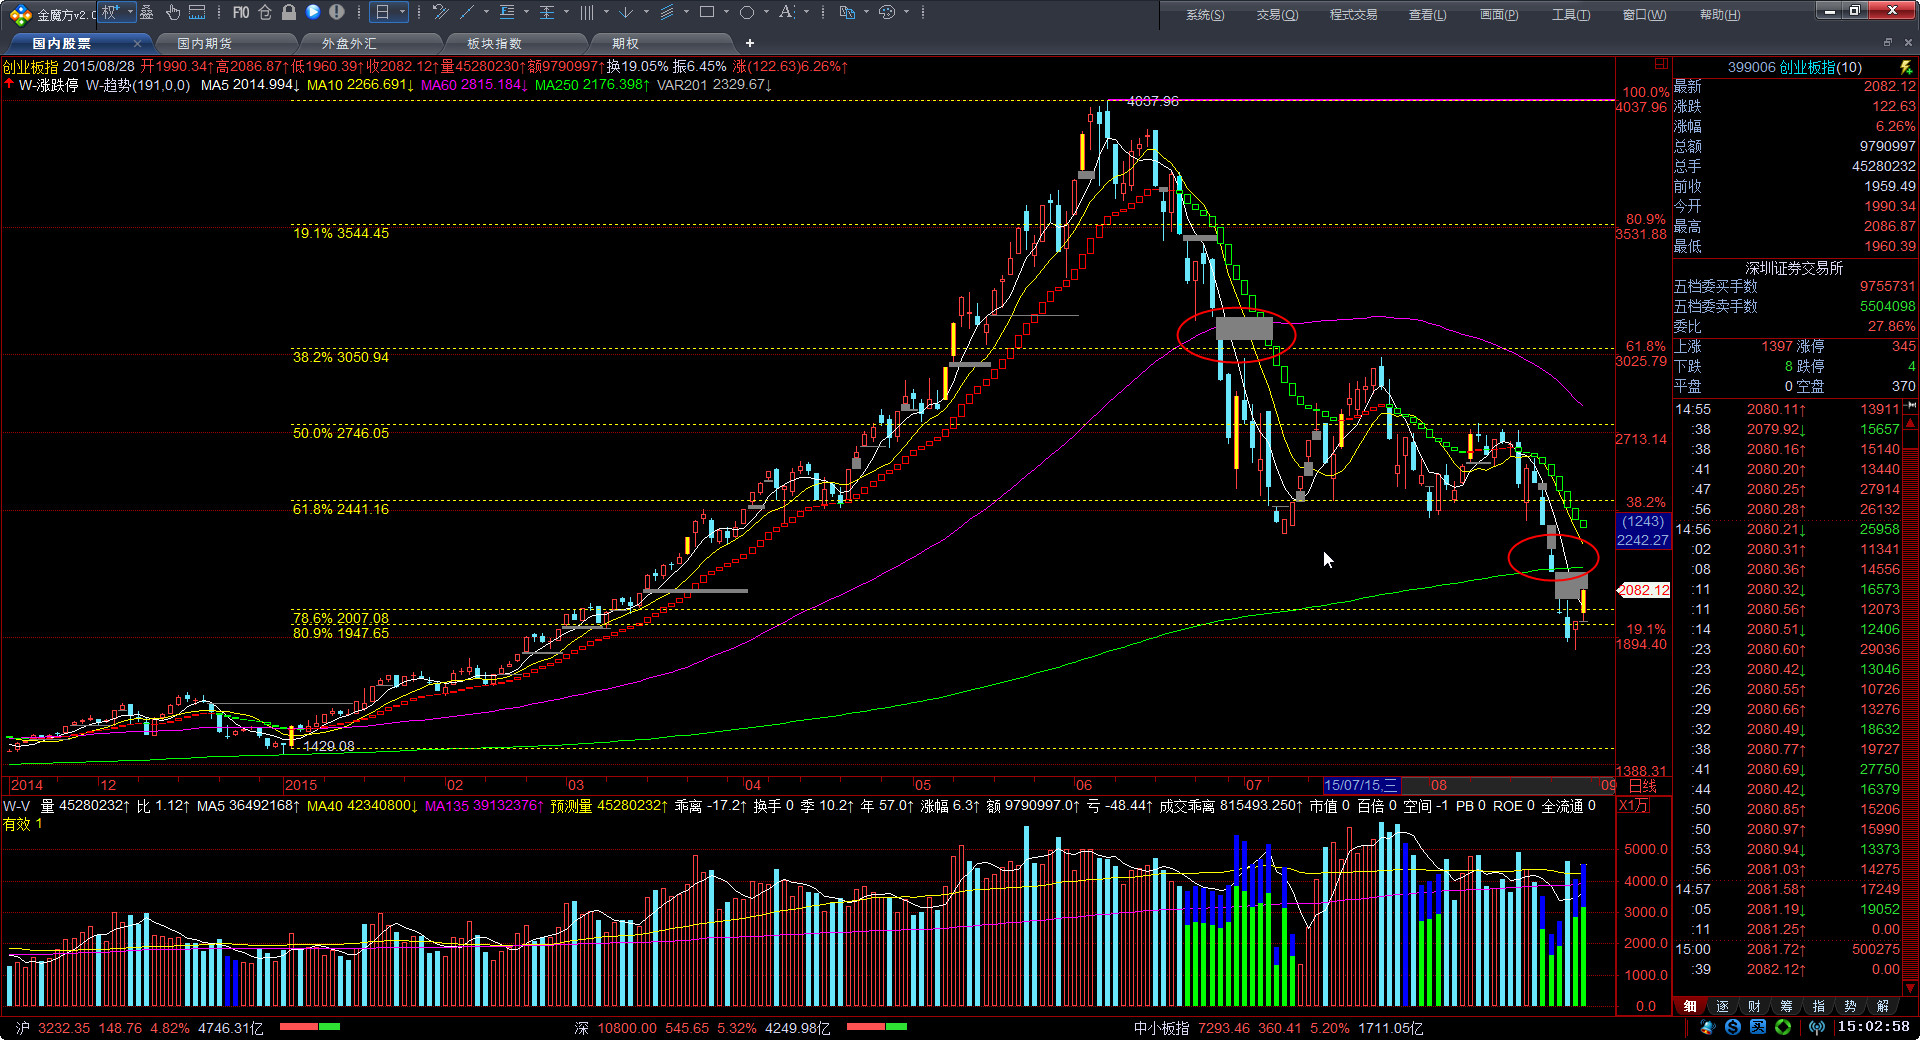
Task: Expand the rectangle shape tool dropdown
Action: (x=725, y=12)
